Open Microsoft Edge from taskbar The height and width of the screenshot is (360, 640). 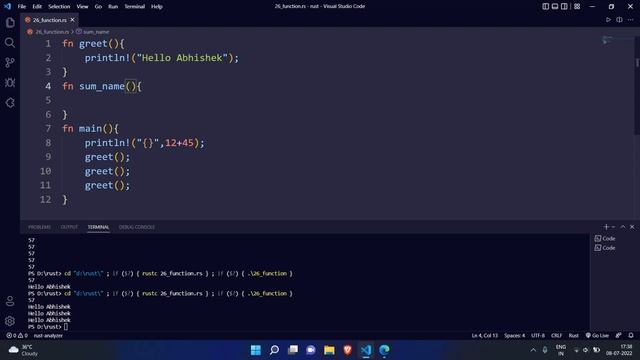(x=384, y=350)
